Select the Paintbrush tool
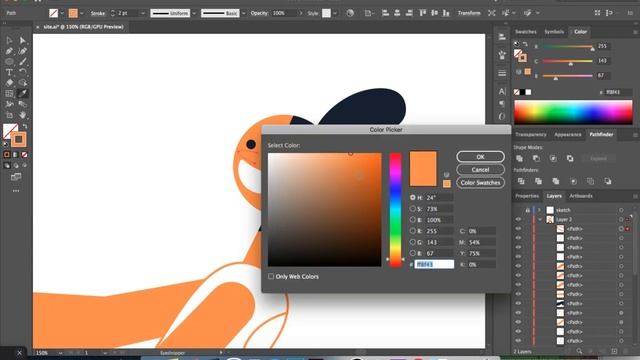Screen dimensions: 640x360 pos(22,62)
